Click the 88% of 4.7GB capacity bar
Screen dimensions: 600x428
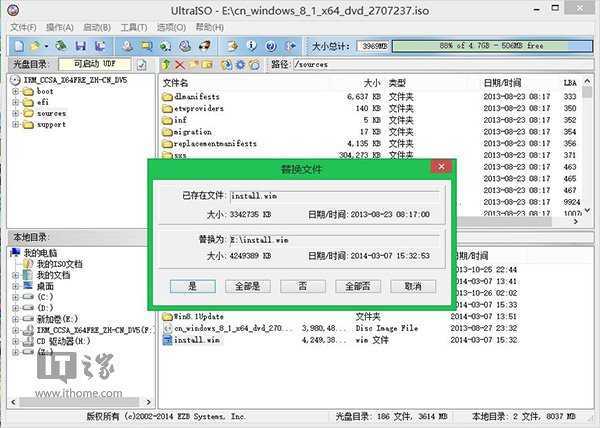click(x=492, y=46)
